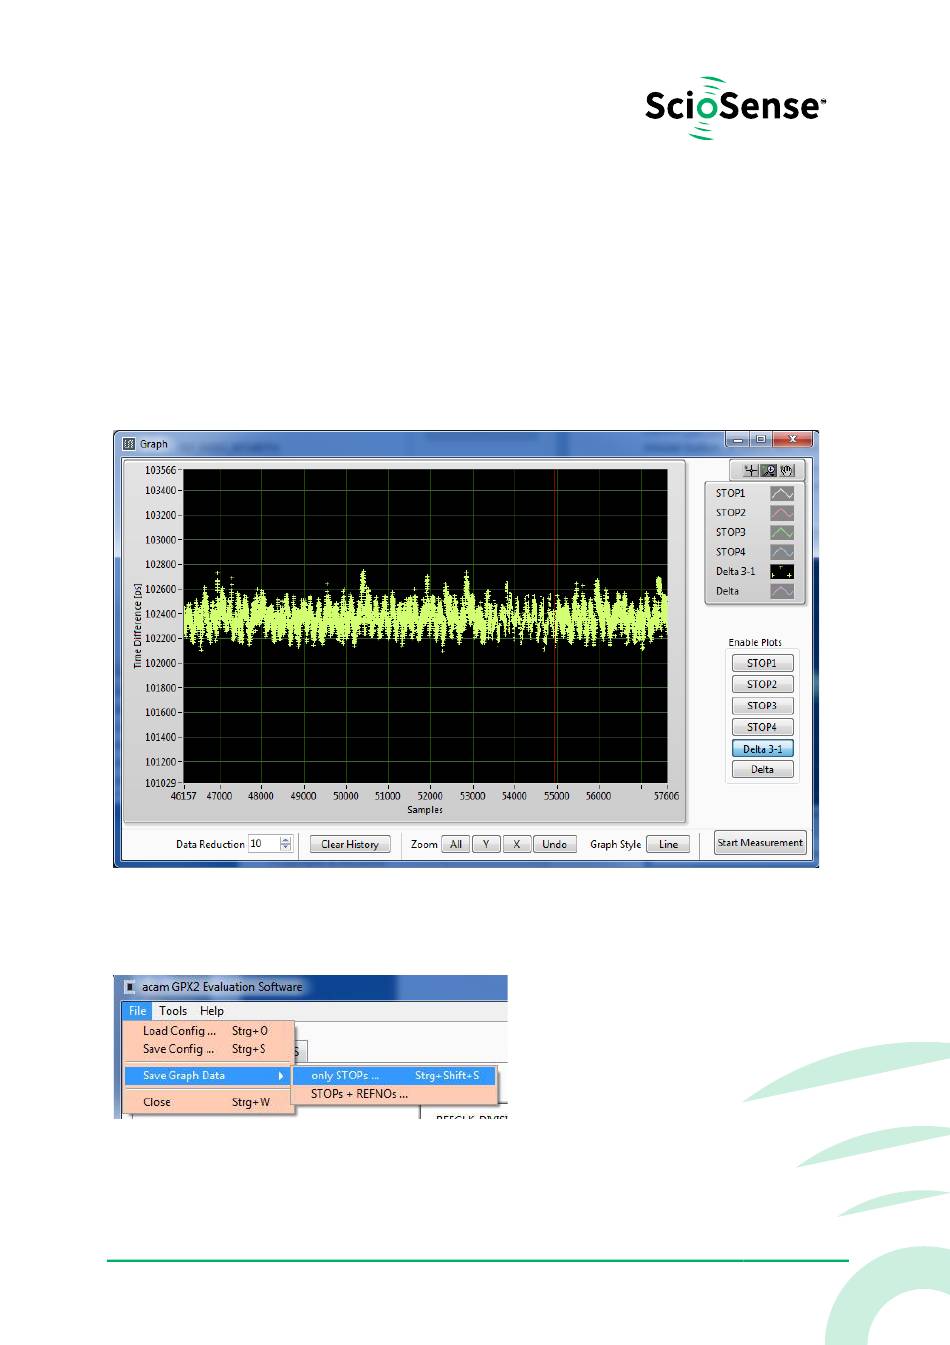Click Start Measurement button

pyautogui.click(x=760, y=843)
